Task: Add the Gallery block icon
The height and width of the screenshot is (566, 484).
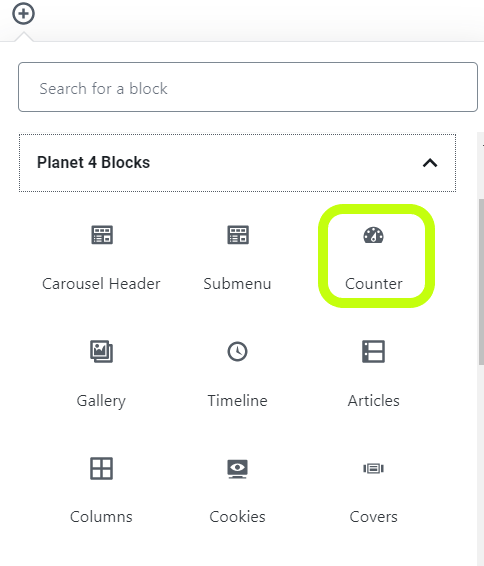Action: coord(101,351)
